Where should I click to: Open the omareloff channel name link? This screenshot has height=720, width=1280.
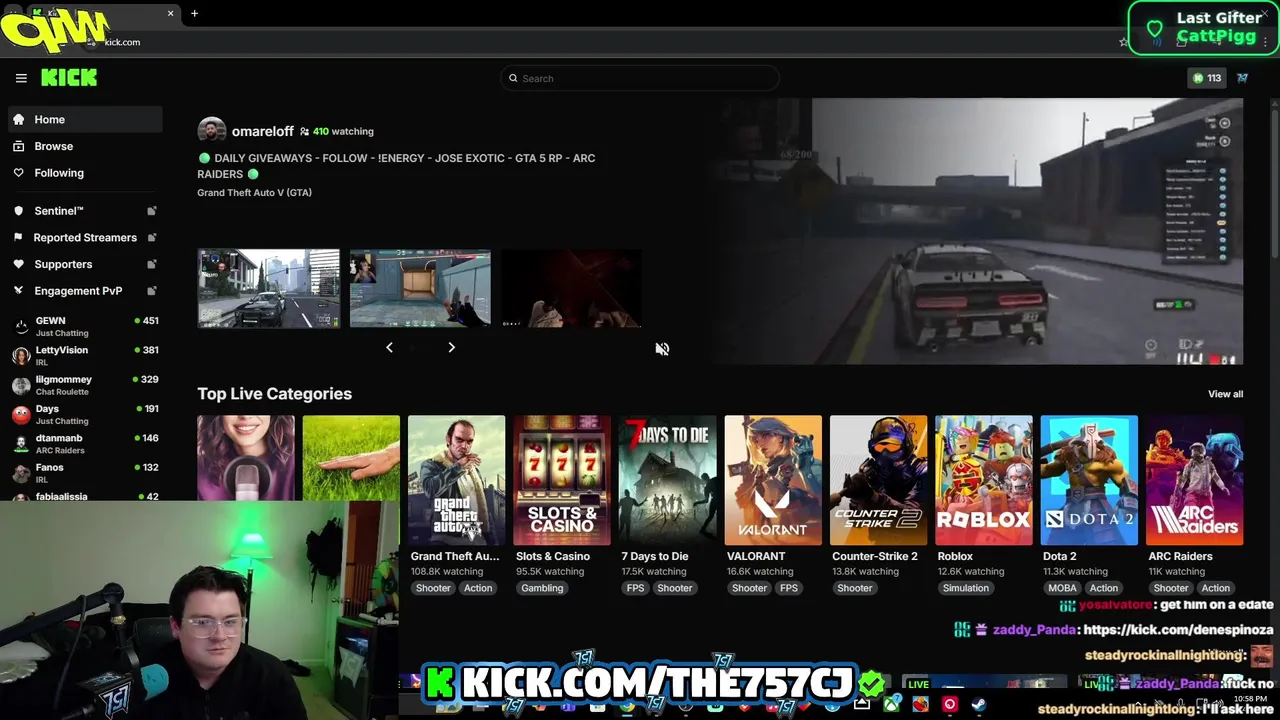point(262,131)
